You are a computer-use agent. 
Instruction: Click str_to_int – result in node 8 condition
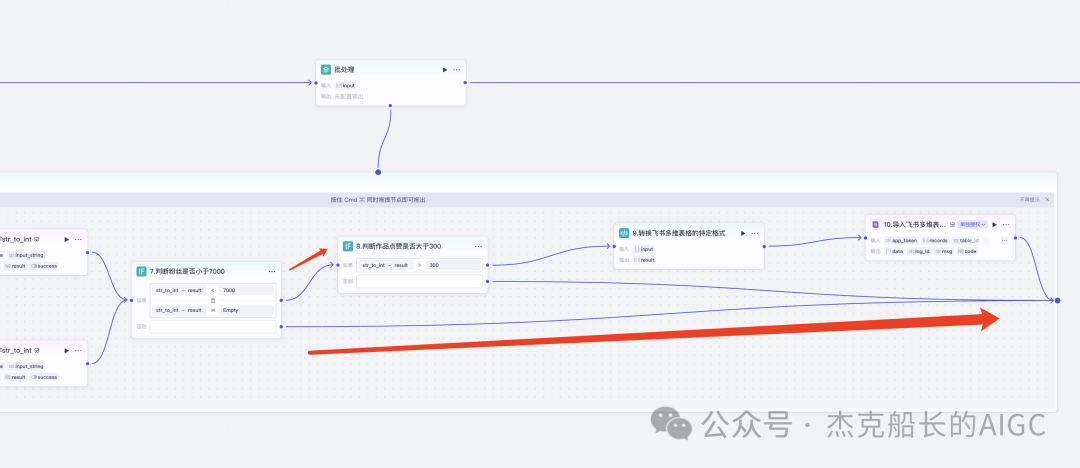(x=386, y=265)
